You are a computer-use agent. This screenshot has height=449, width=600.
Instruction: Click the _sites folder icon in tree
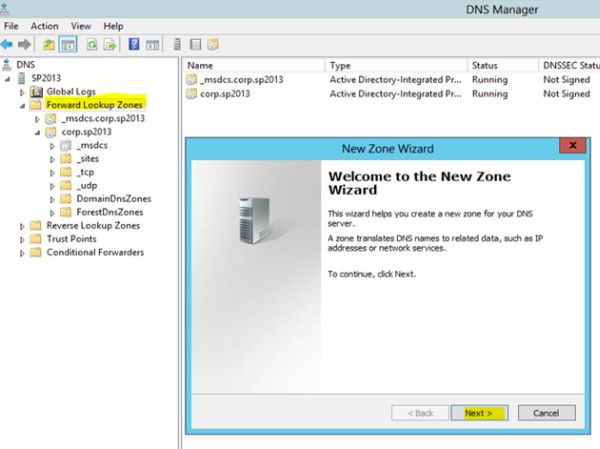66,158
